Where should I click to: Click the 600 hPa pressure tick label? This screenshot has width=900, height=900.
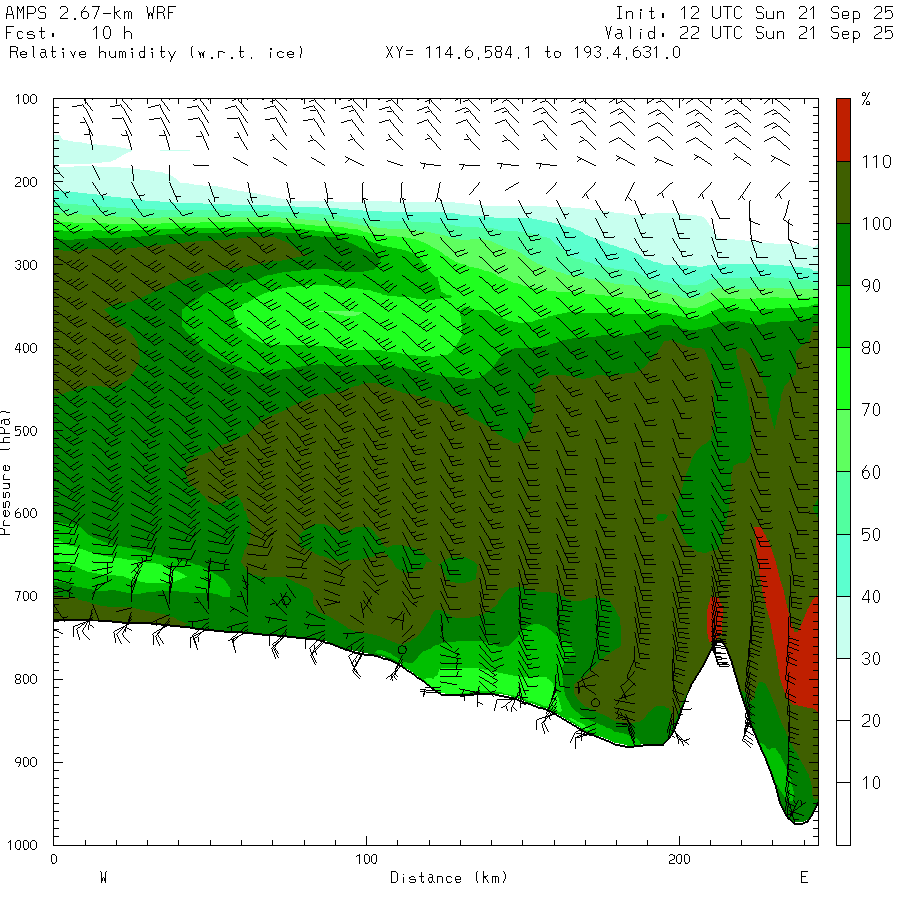coord(26,513)
